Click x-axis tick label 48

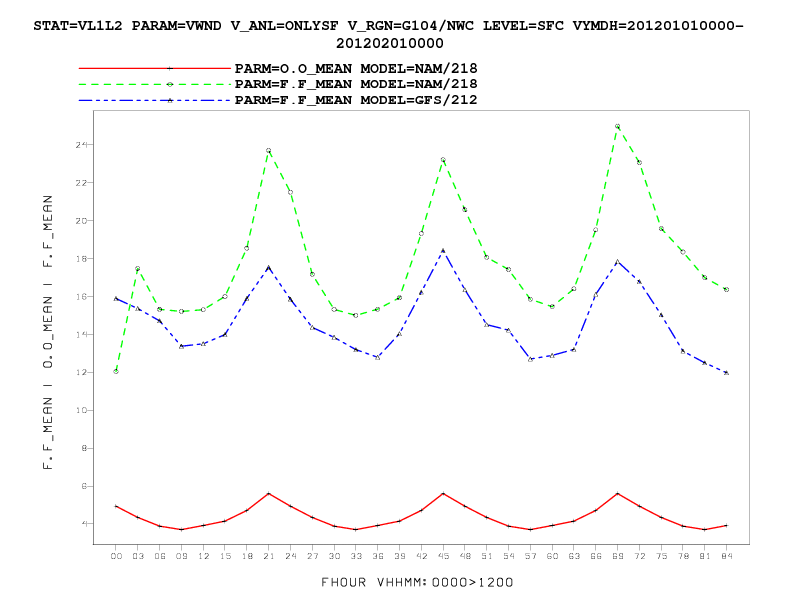coord(465,556)
